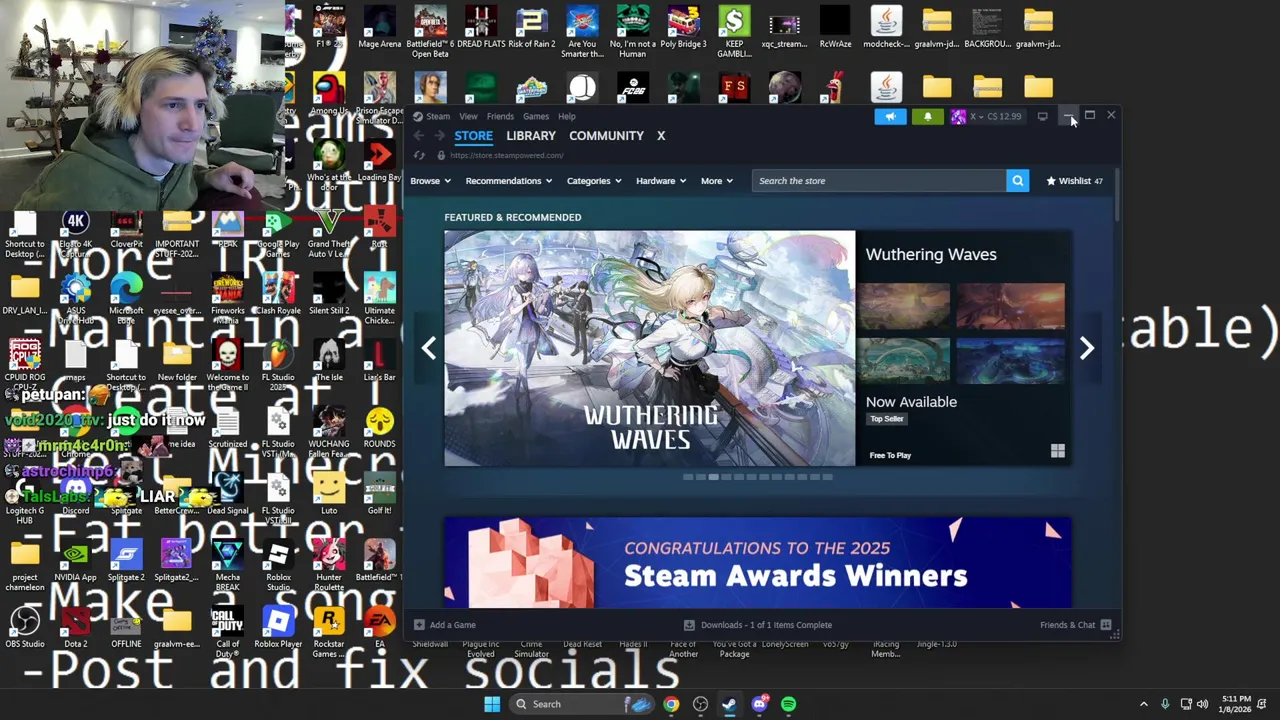Open Spotify from the taskbar
Viewport: 1280px width, 720px height.
pos(789,704)
